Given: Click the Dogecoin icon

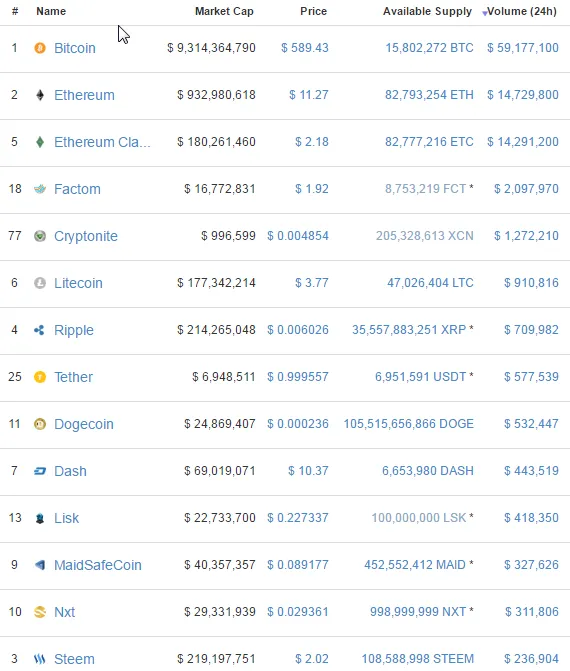Looking at the screenshot, I should point(40,424).
